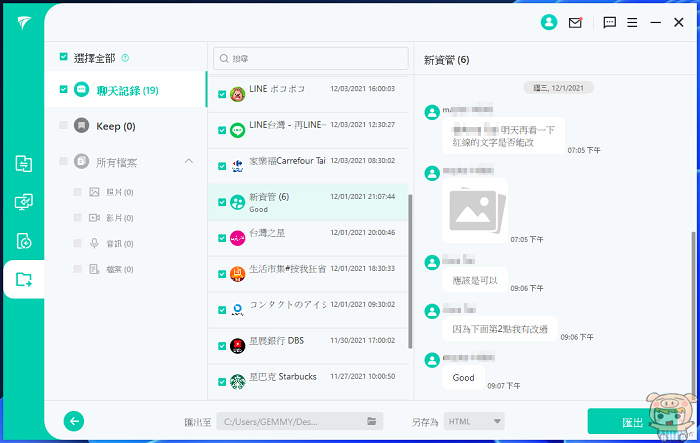The width and height of the screenshot is (700, 443).
Task: Uncheck the 星巴克 Starbucks chat checkbox
Action: point(222,382)
